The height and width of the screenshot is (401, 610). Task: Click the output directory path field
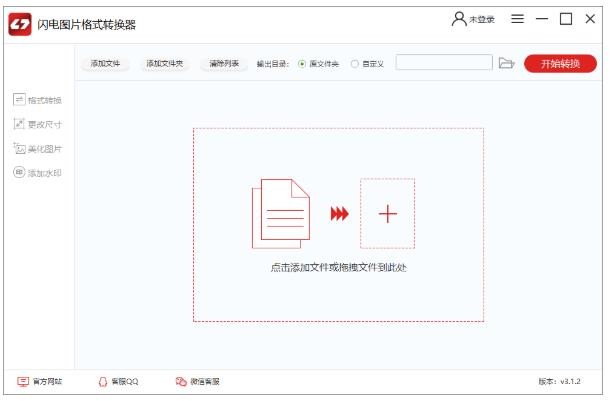444,63
